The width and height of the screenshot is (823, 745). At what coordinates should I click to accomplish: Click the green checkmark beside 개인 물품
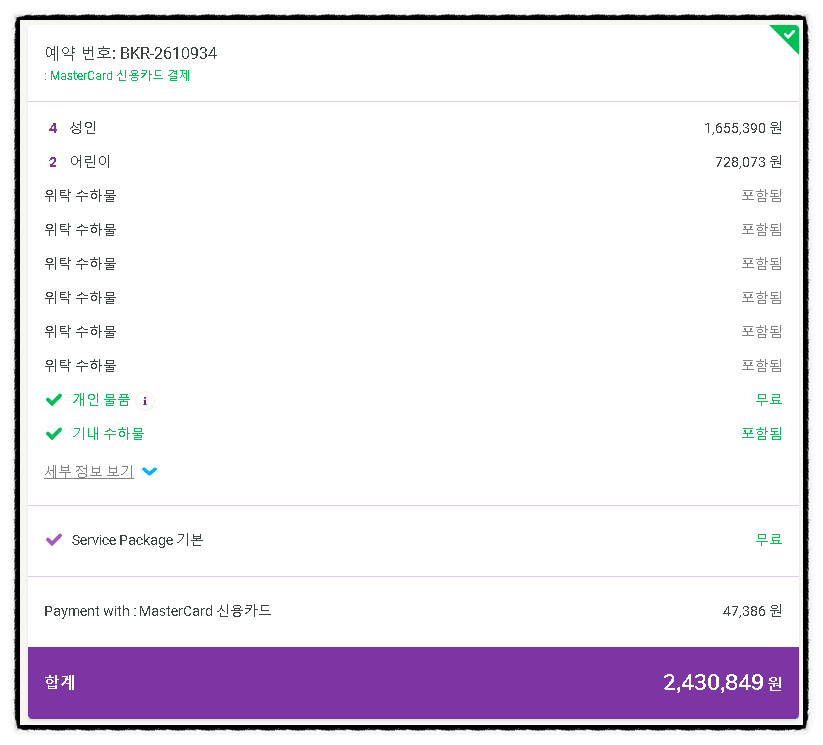[54, 400]
